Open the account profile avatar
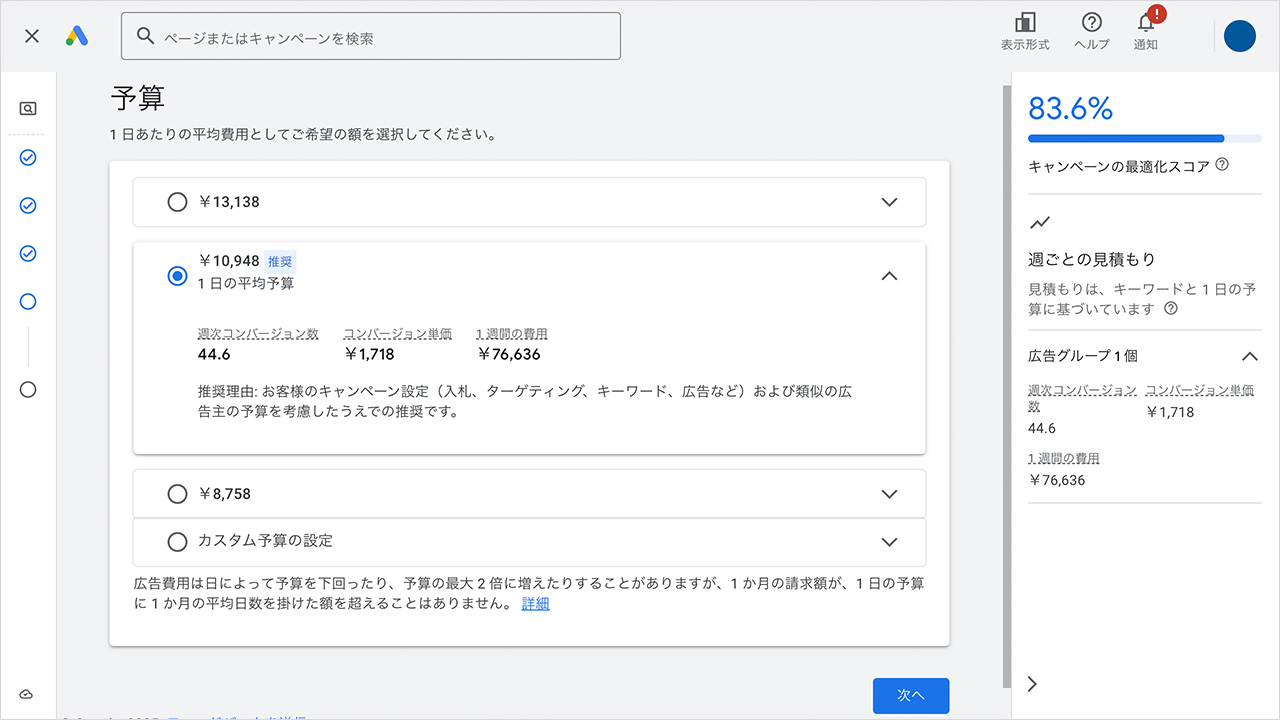The width and height of the screenshot is (1280, 720). click(1239, 36)
